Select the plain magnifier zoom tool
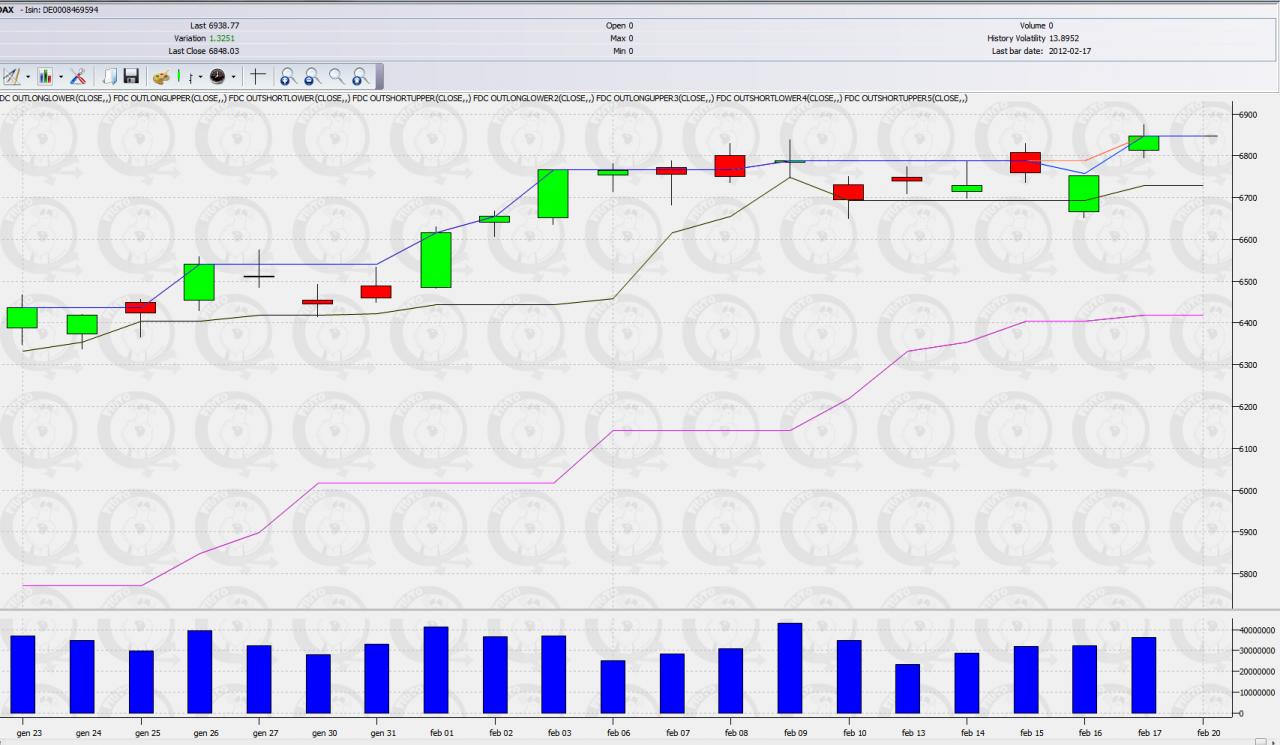 337,76
